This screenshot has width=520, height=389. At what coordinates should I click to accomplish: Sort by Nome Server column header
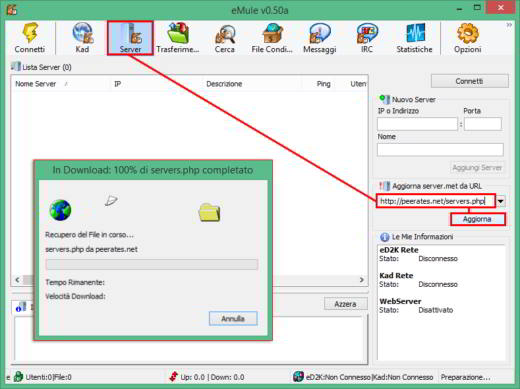coord(35,84)
